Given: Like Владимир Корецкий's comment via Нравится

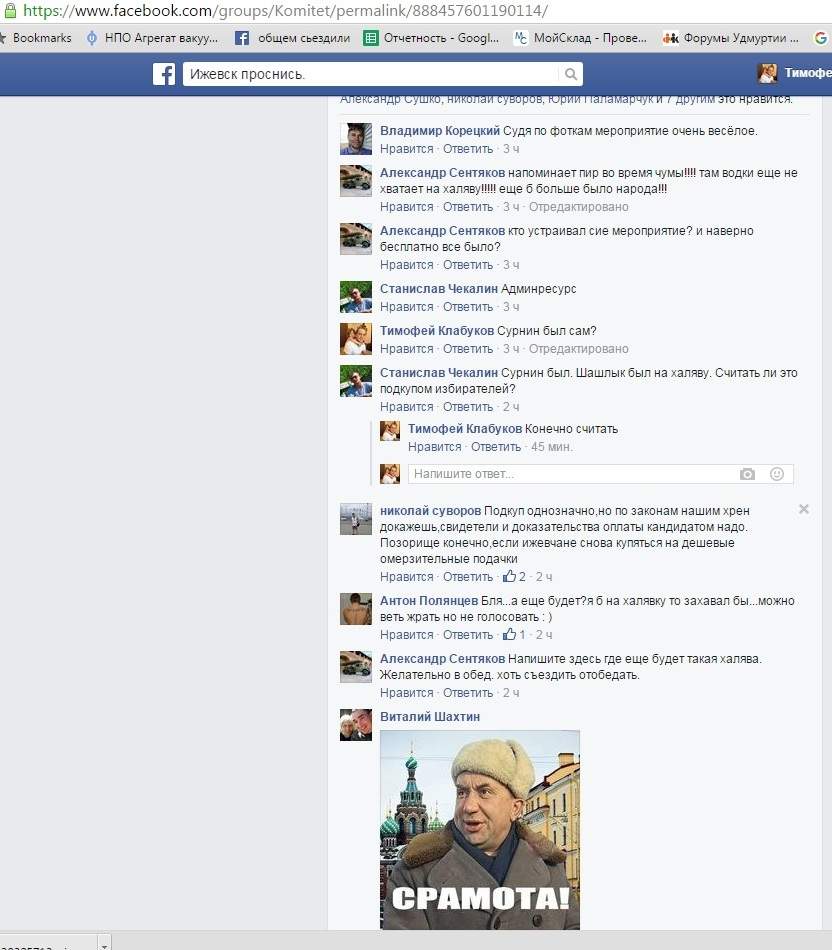Looking at the screenshot, I should [x=406, y=149].
